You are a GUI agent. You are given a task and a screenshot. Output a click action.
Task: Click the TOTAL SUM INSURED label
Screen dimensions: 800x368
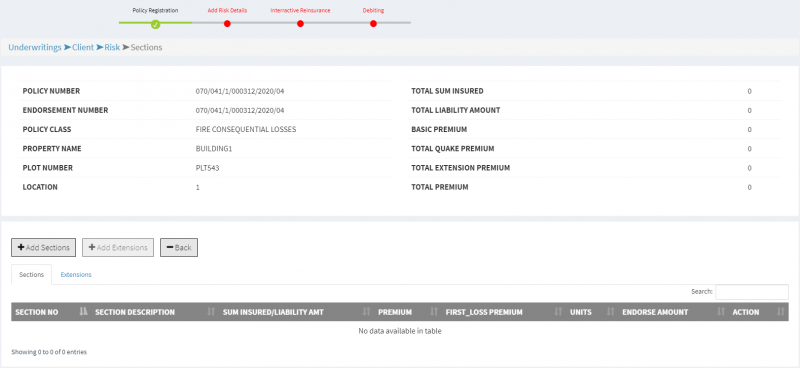(x=447, y=91)
